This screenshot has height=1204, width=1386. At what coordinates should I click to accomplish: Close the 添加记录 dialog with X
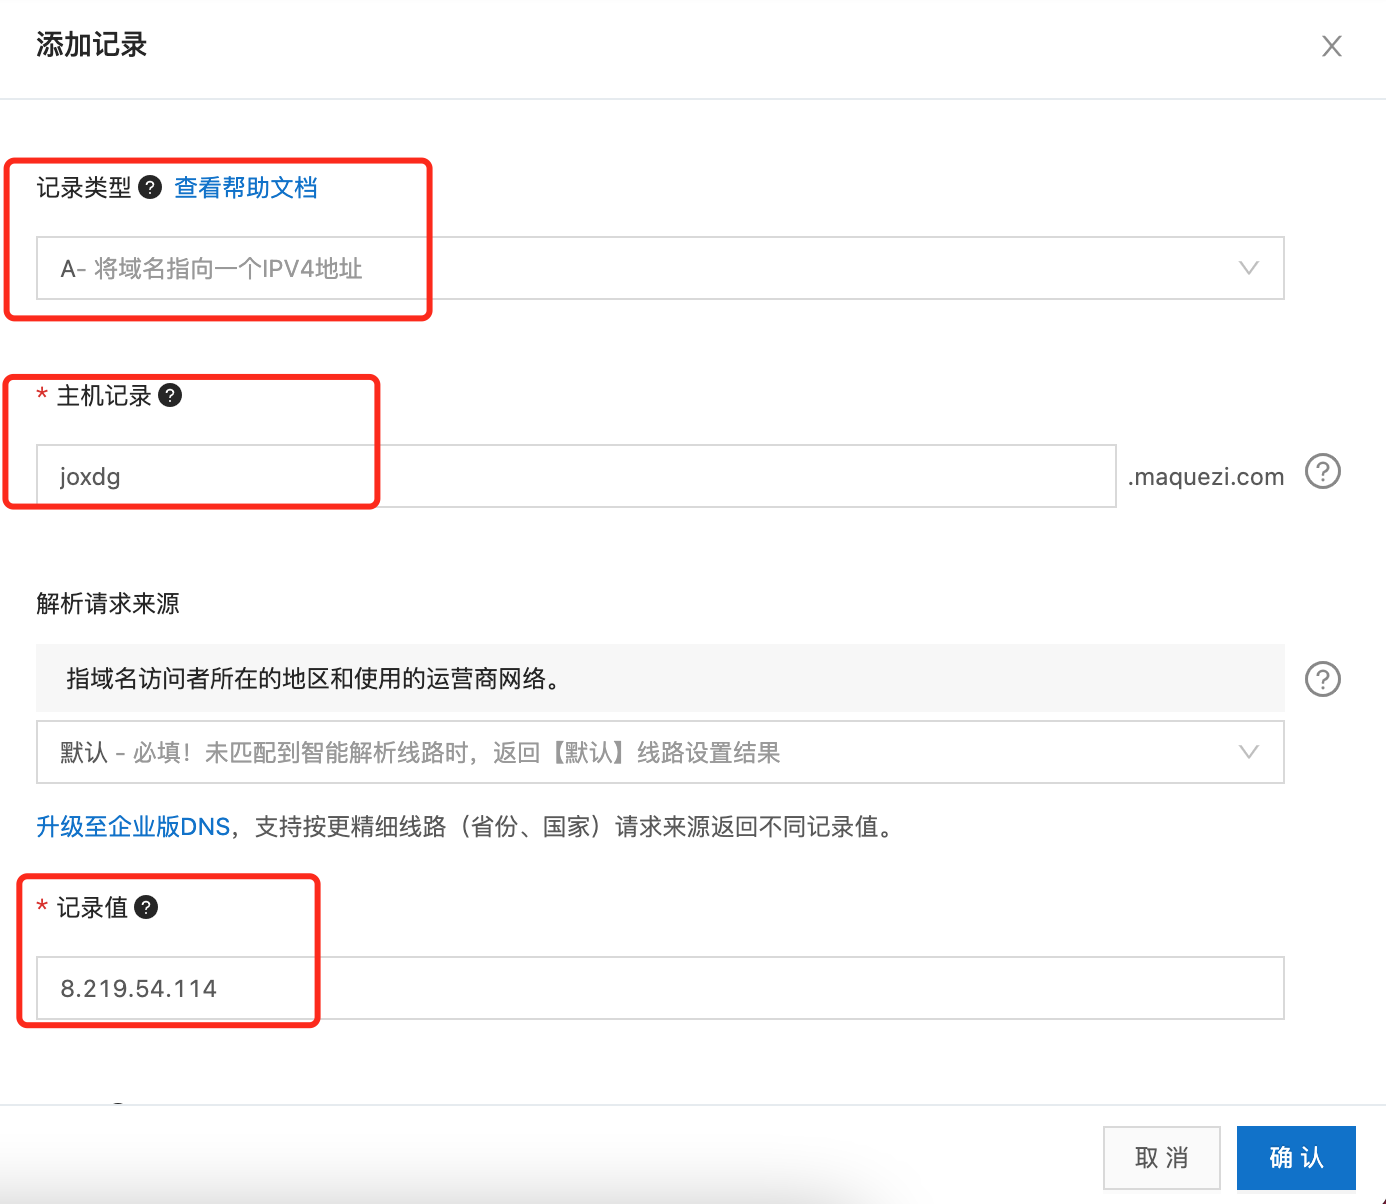pos(1331,46)
